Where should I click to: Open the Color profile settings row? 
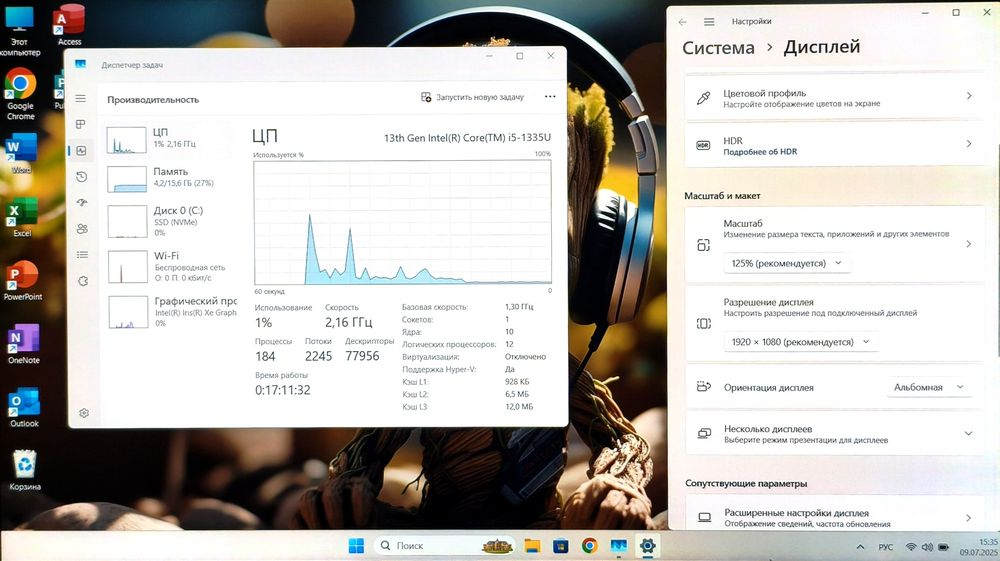point(834,98)
